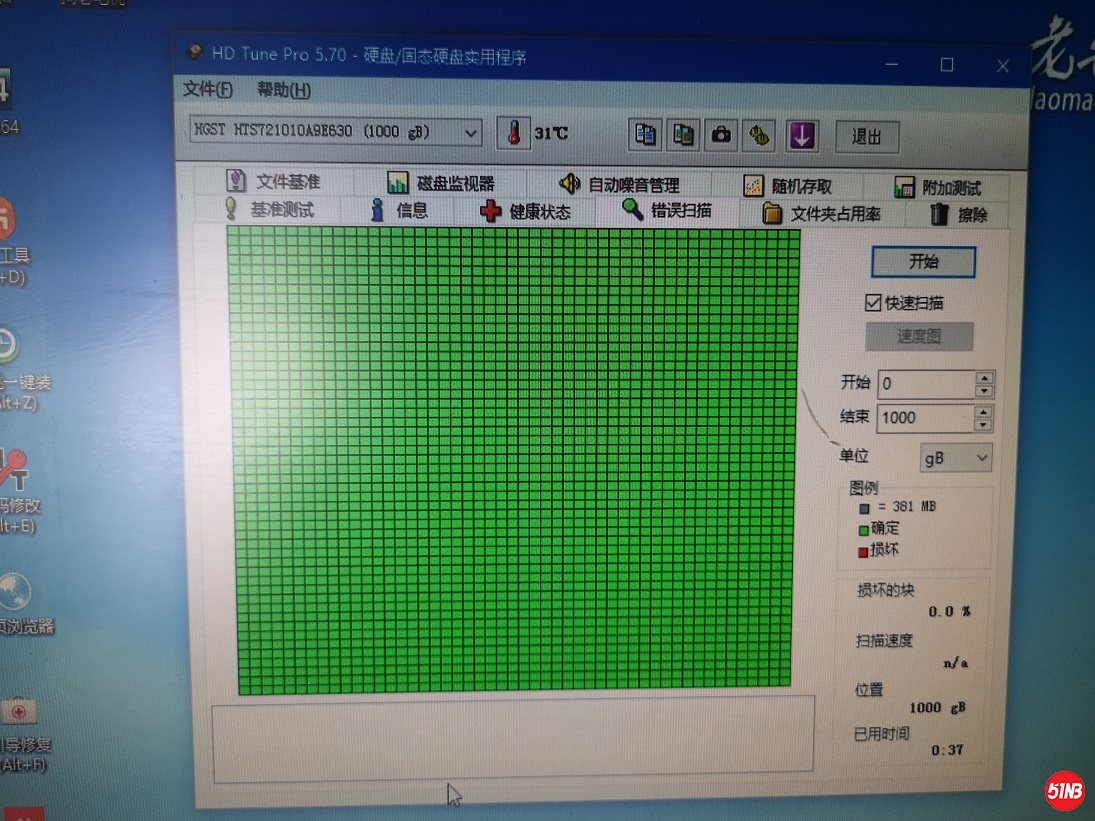Screen dimensions: 1095x821
Task: Increase 结束 value with up arrow
Action: [983, 412]
